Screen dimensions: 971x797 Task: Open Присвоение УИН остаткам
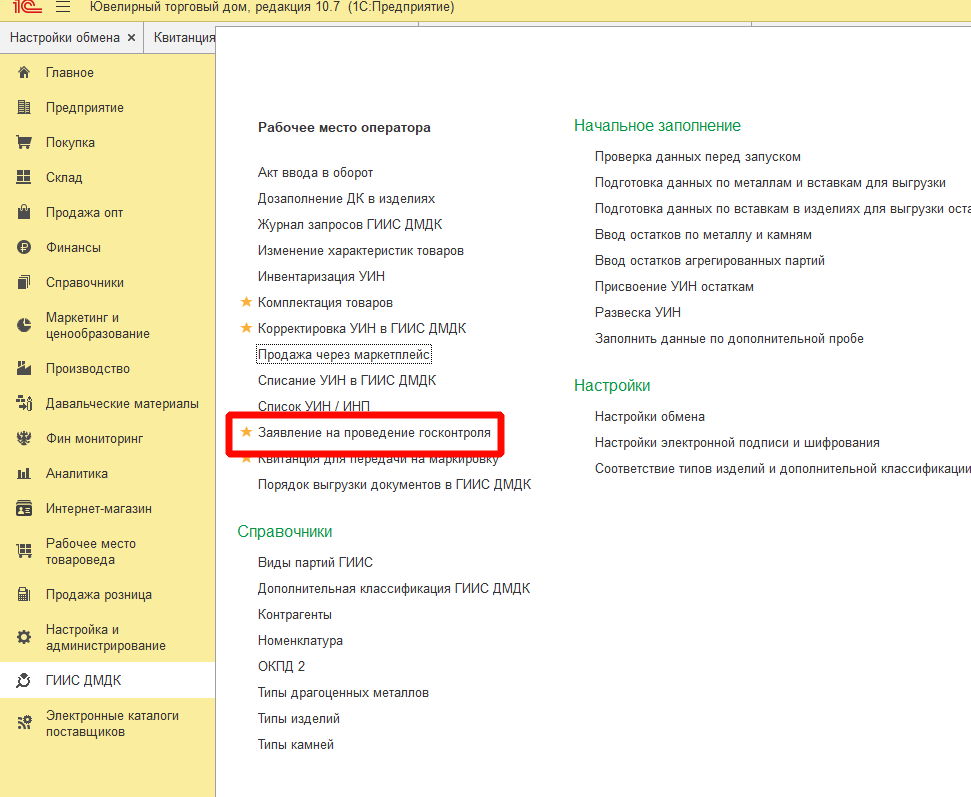[x=674, y=287]
